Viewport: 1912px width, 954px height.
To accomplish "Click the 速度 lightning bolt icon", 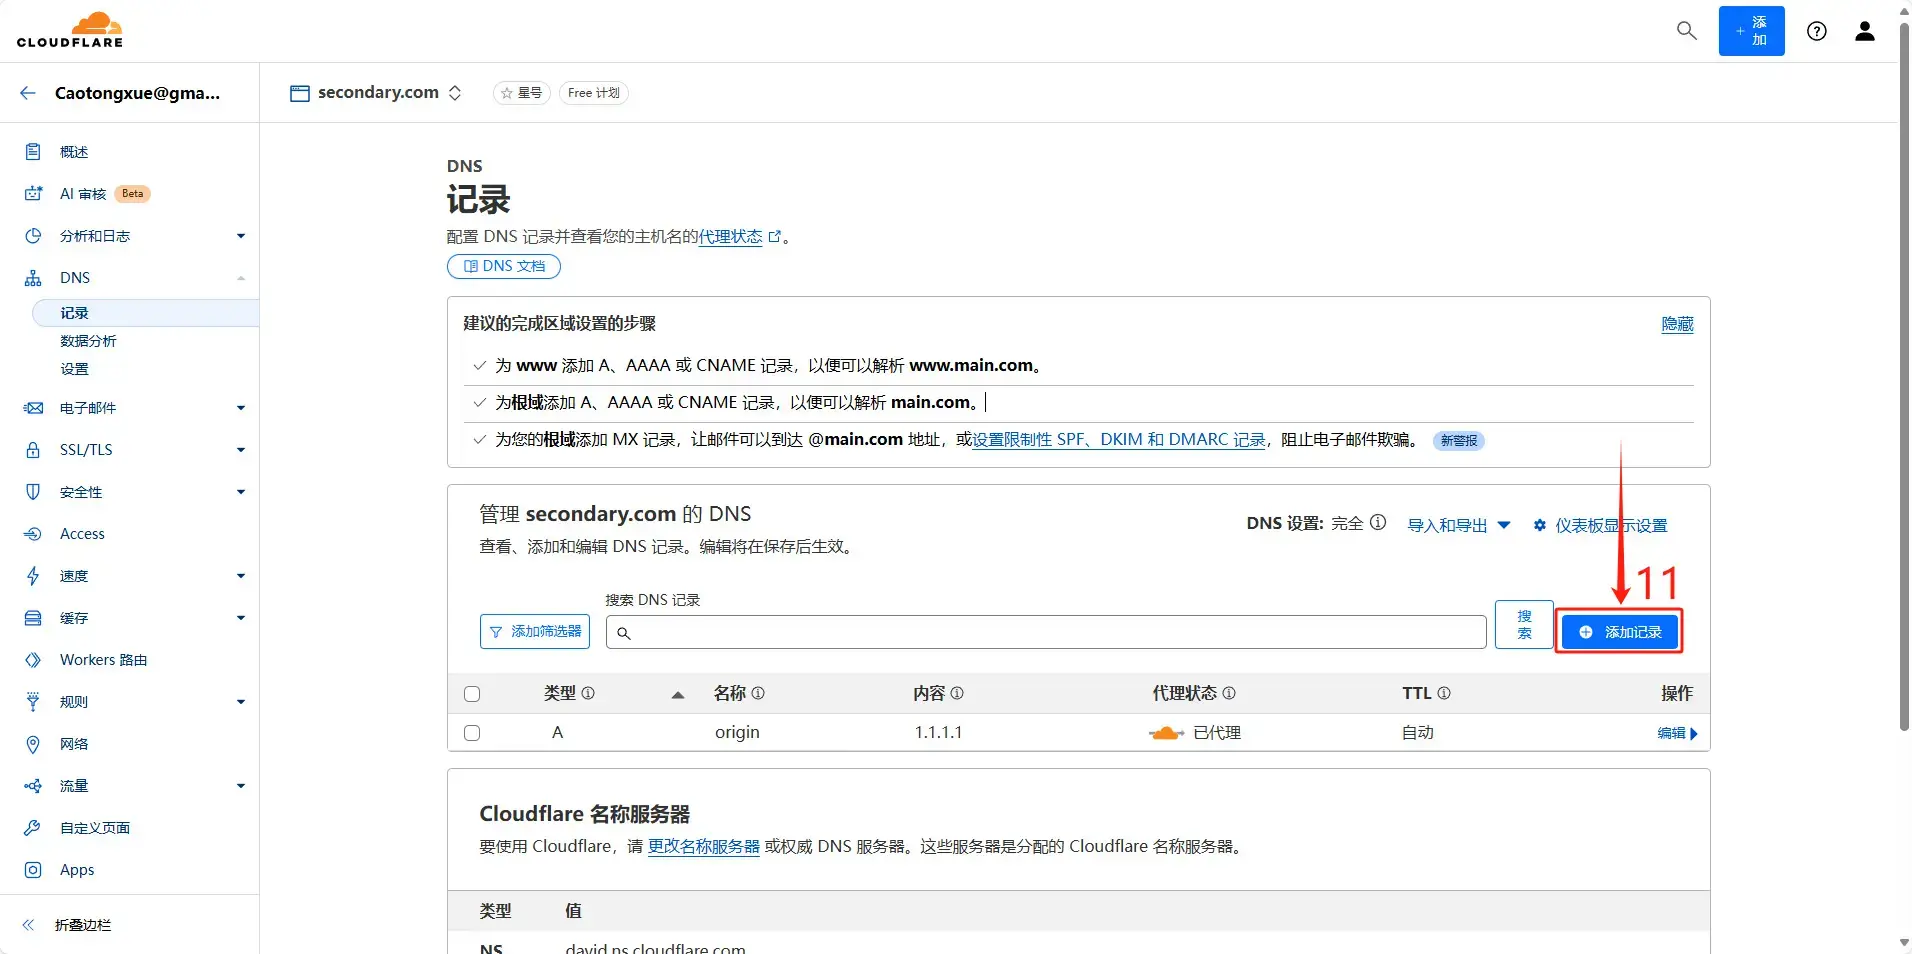I will pos(33,576).
